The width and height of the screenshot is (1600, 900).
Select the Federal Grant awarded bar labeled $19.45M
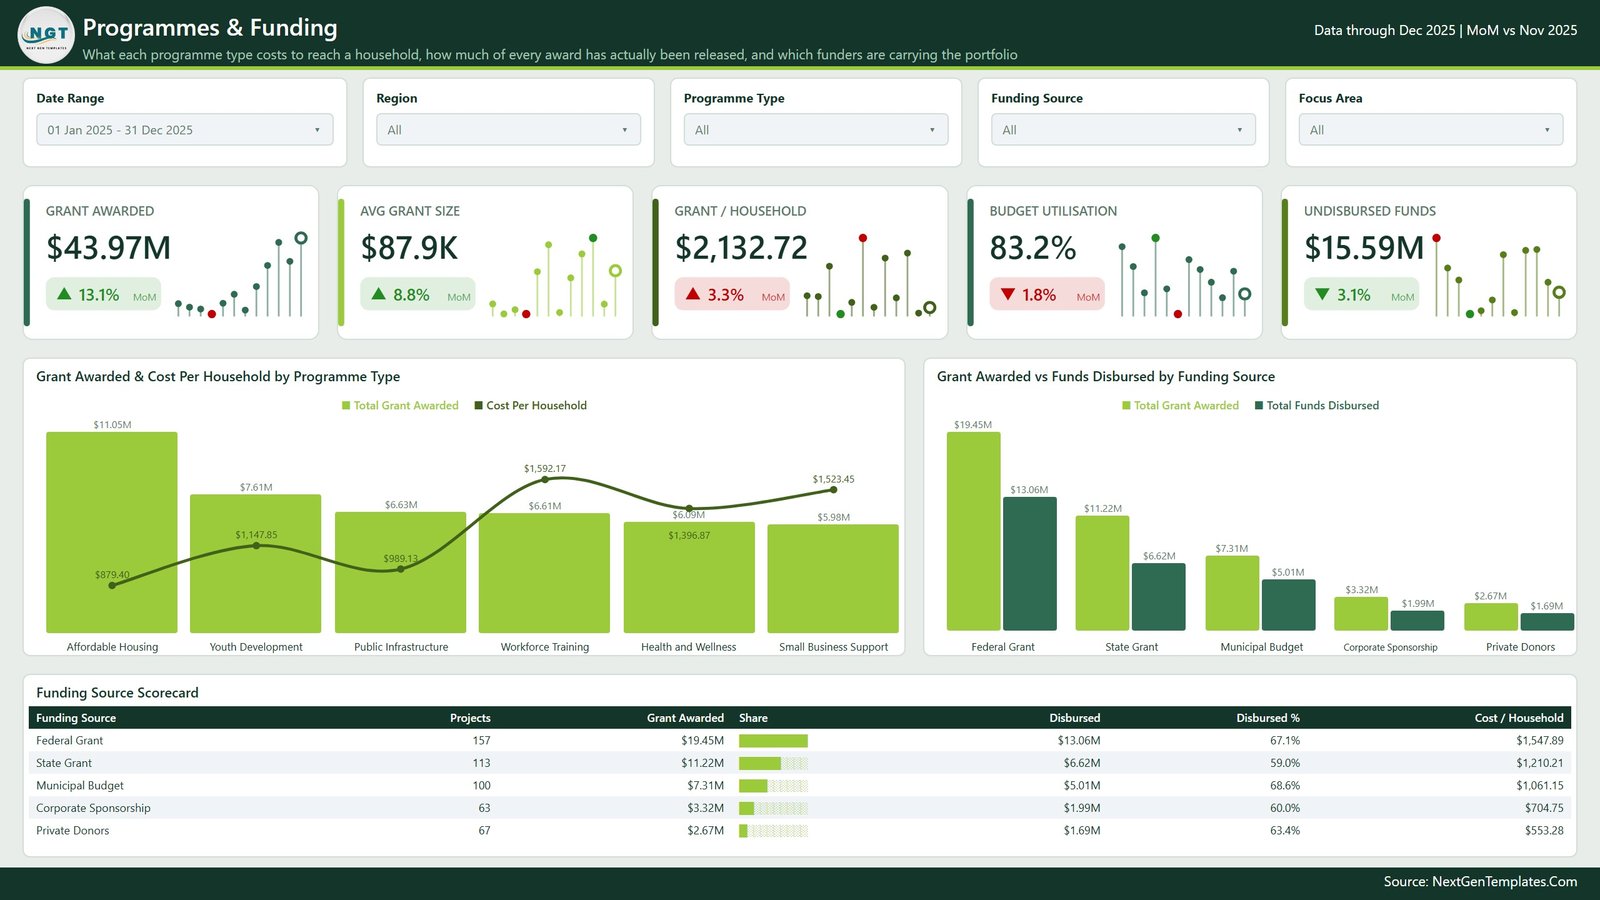tap(974, 531)
